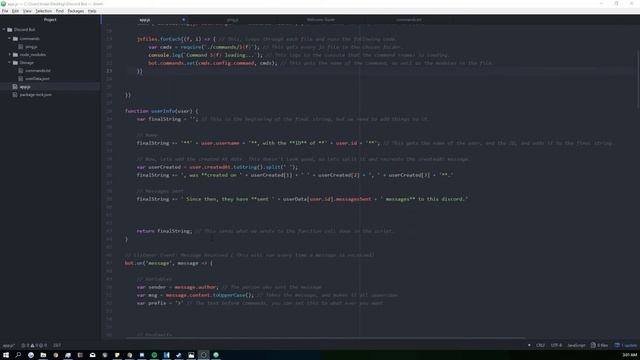The width and height of the screenshot is (640, 360).
Task: Click the app.js file name in status bar
Action: (8, 345)
